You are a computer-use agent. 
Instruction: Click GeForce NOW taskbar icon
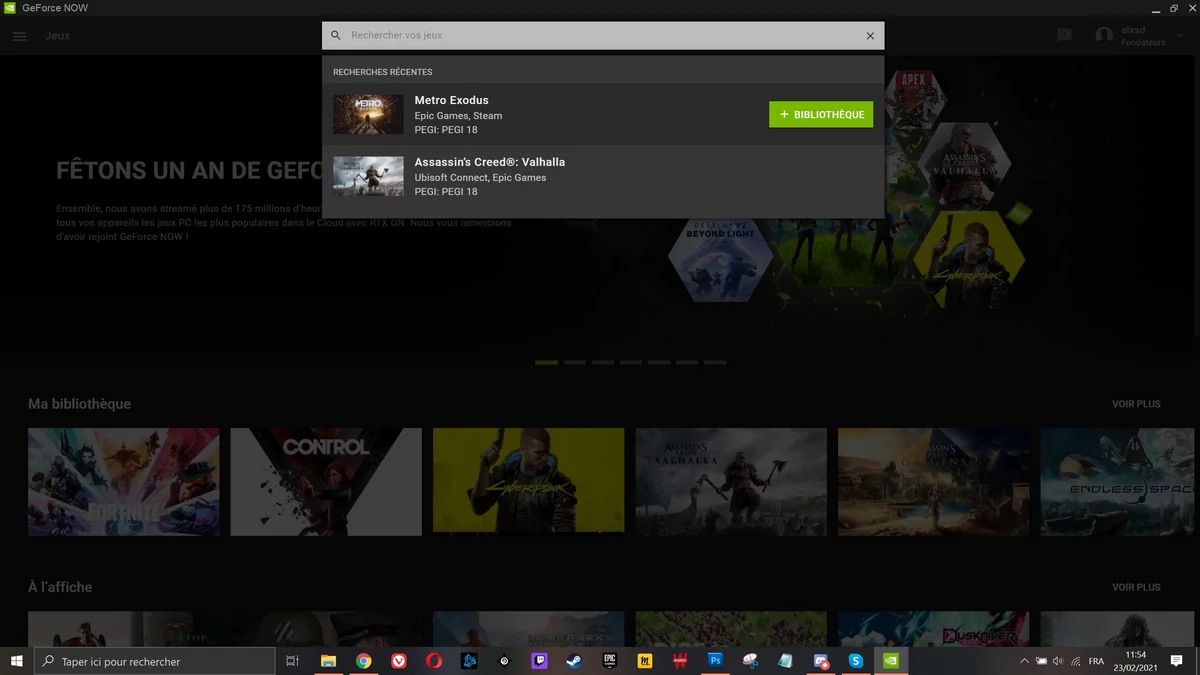coord(891,661)
